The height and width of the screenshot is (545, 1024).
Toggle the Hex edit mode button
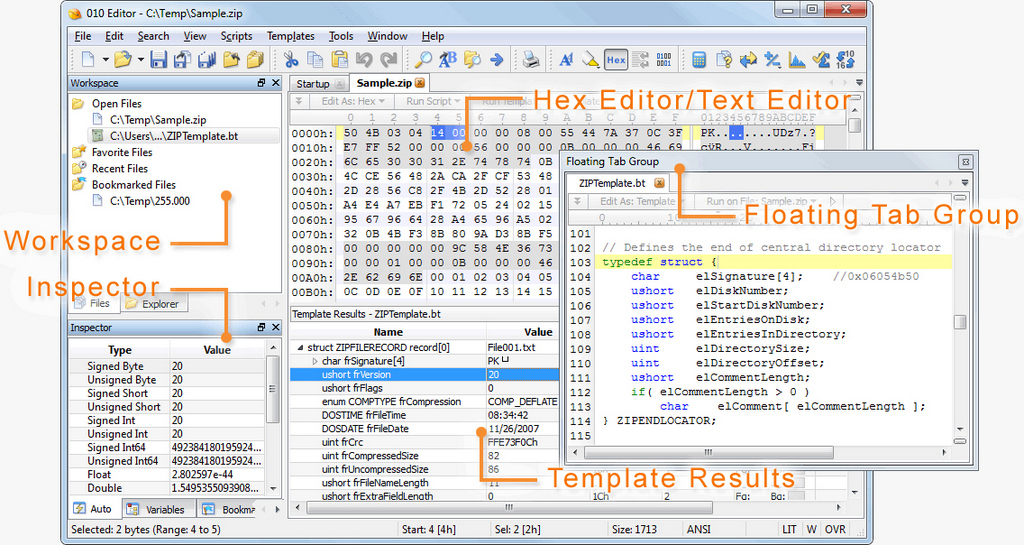click(x=615, y=60)
